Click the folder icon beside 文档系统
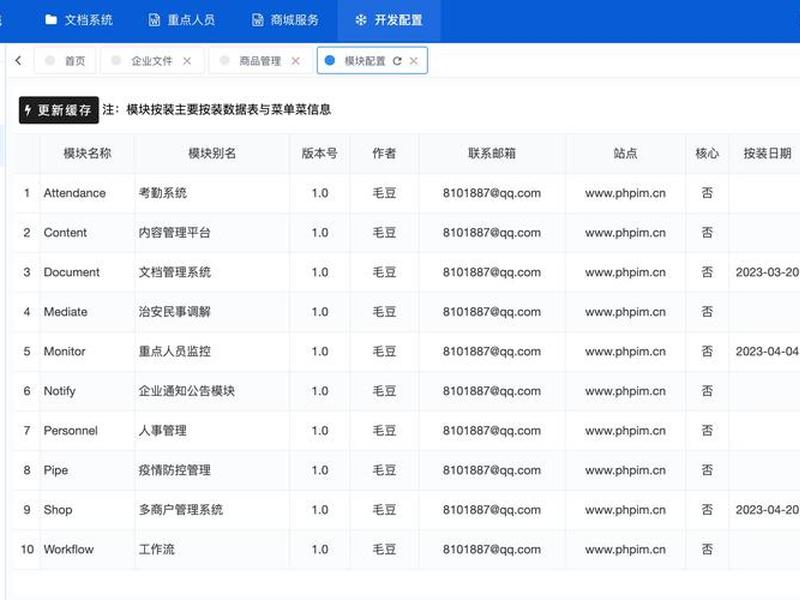The image size is (800, 600). click(51, 20)
